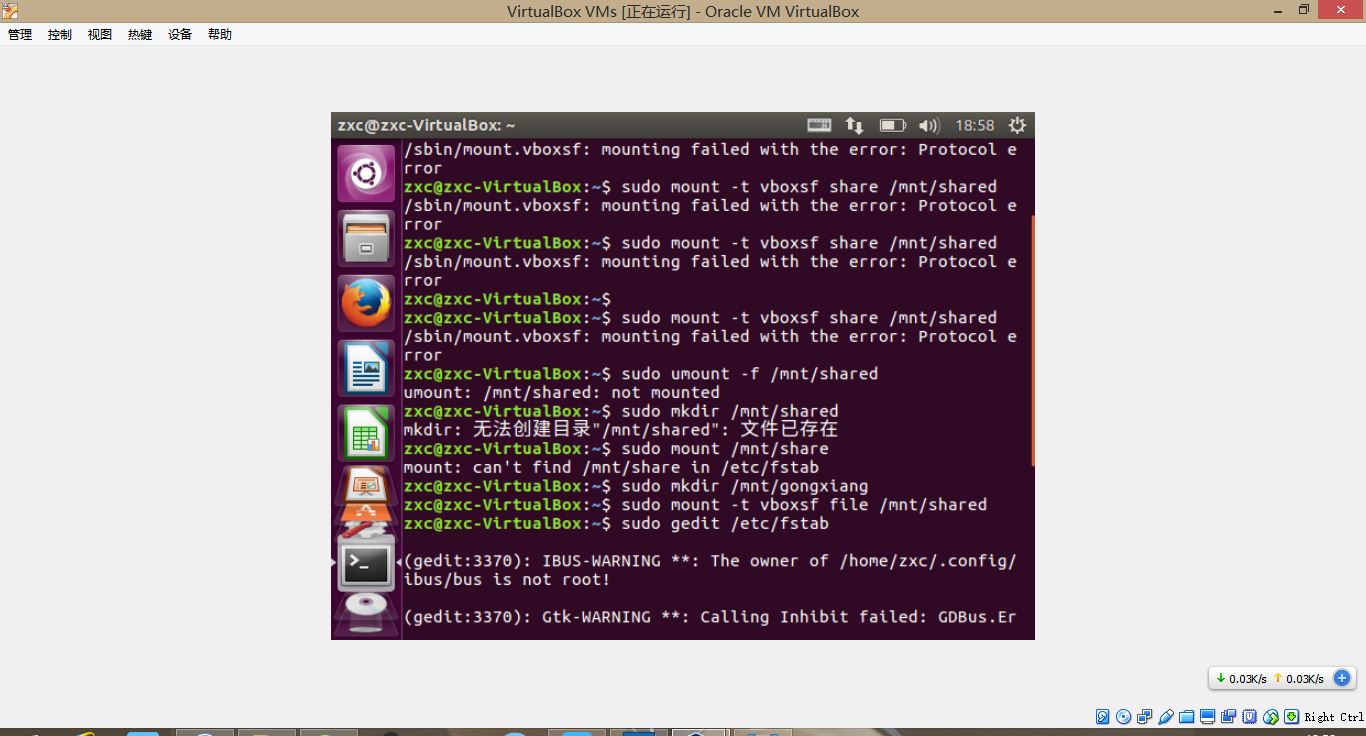Click the 'sudo umount -f /mnt/shared' line
The height and width of the screenshot is (736, 1366).
click(x=641, y=374)
